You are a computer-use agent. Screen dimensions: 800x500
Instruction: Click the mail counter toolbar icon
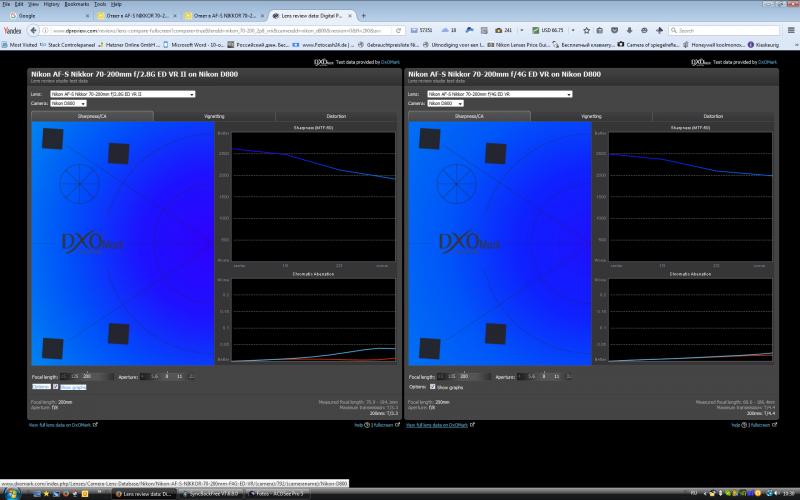point(422,31)
